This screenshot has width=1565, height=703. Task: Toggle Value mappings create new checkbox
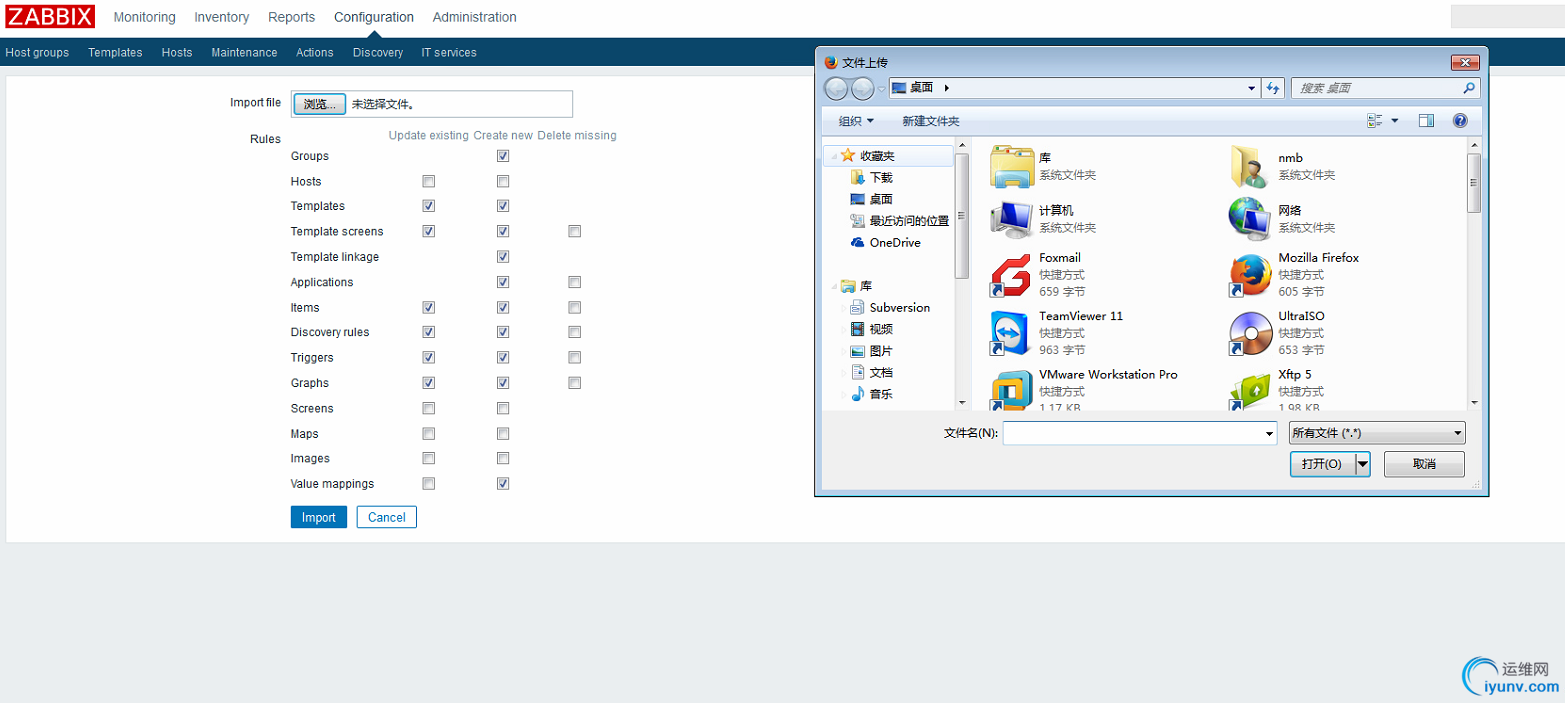pyautogui.click(x=503, y=484)
